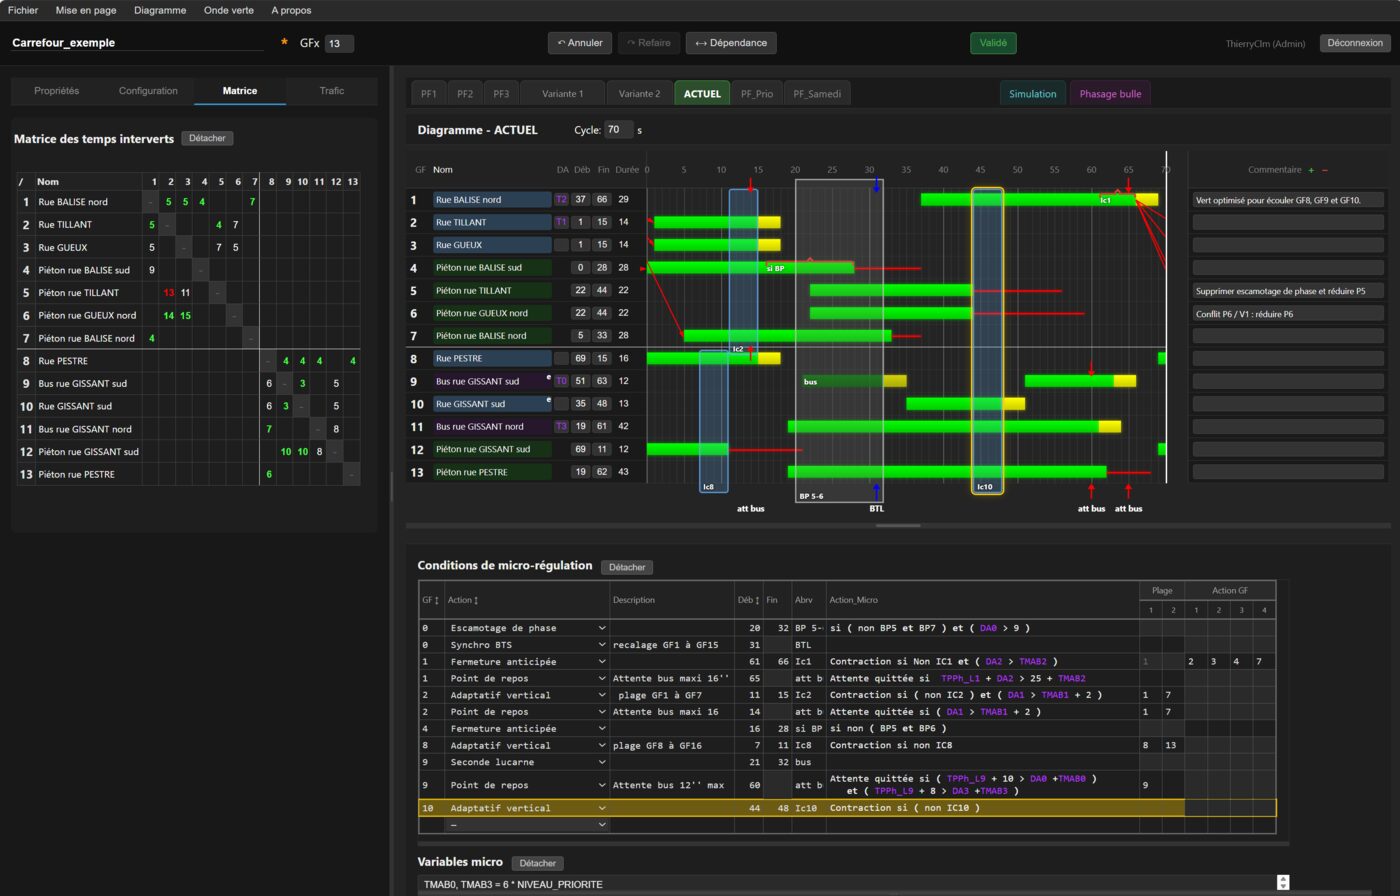This screenshot has height=896, width=1400.
Task: Sort micro-regulation table by Déb column
Action: point(748,600)
